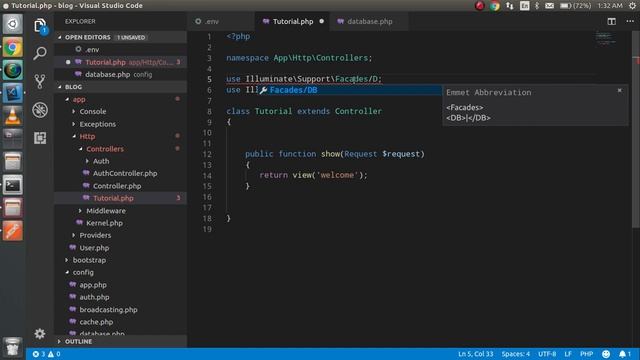Open the Search view in the activity bar
Screen dimensions: 640x360
[40, 53]
